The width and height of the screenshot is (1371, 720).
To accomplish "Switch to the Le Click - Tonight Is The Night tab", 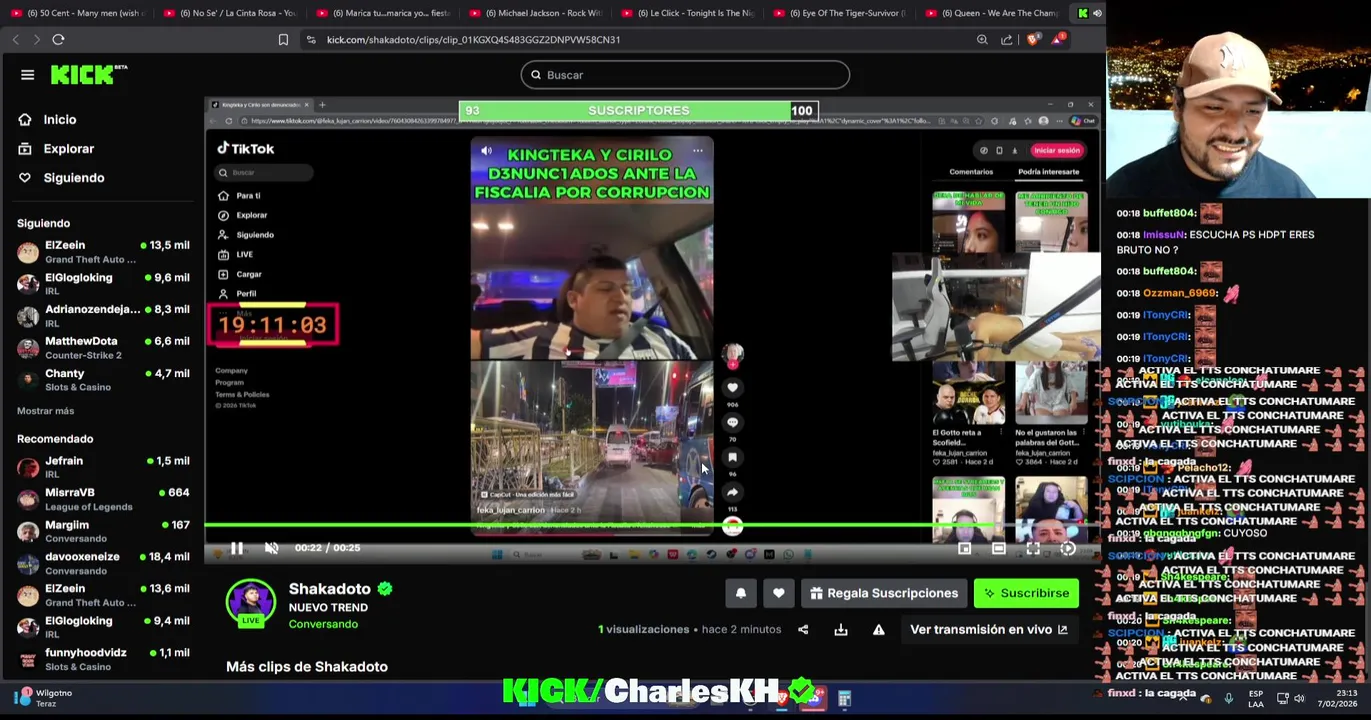I will pos(689,13).
